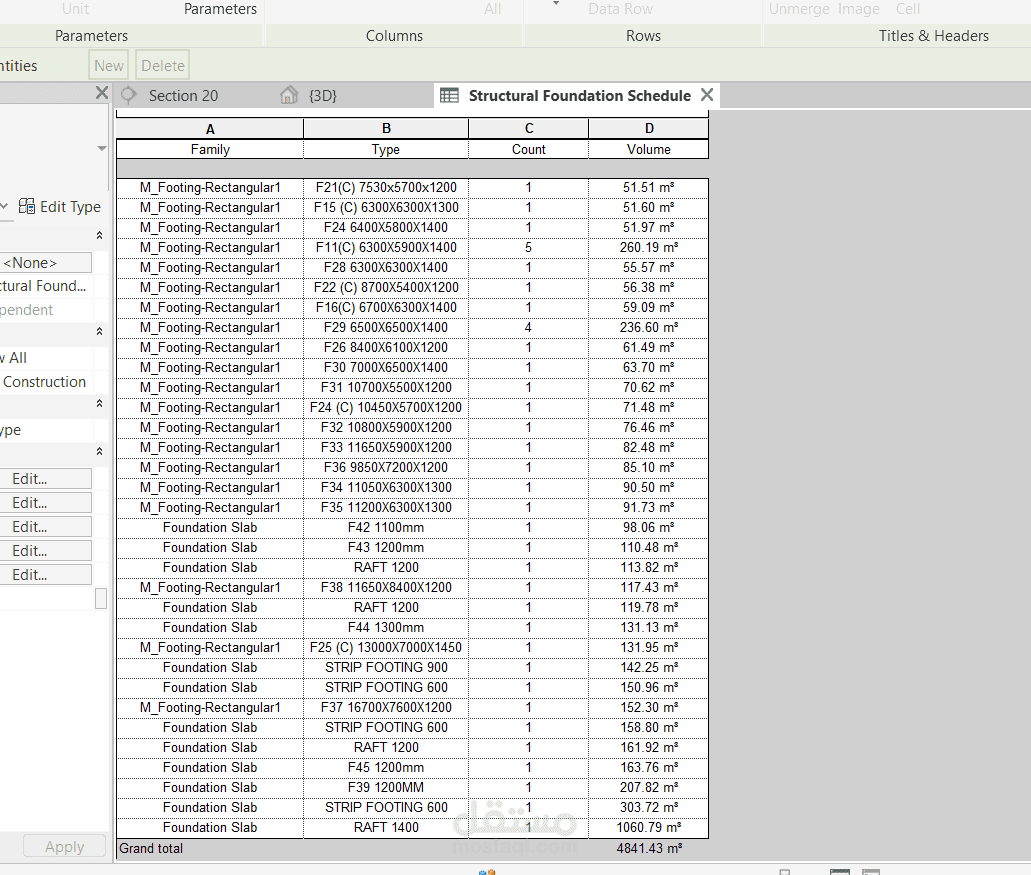Select cell F15 (C) 6300X6300X1300
The width and height of the screenshot is (1031, 875).
pyautogui.click(x=386, y=208)
